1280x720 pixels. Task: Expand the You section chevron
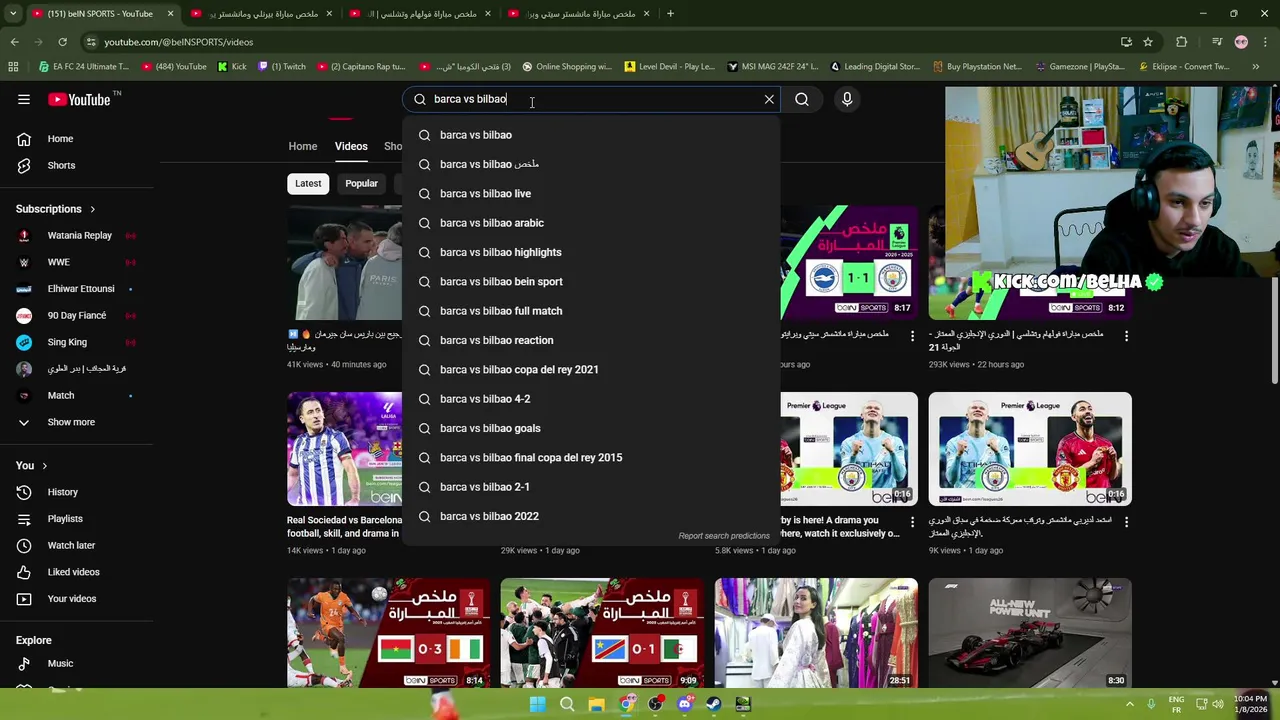[x=45, y=466]
